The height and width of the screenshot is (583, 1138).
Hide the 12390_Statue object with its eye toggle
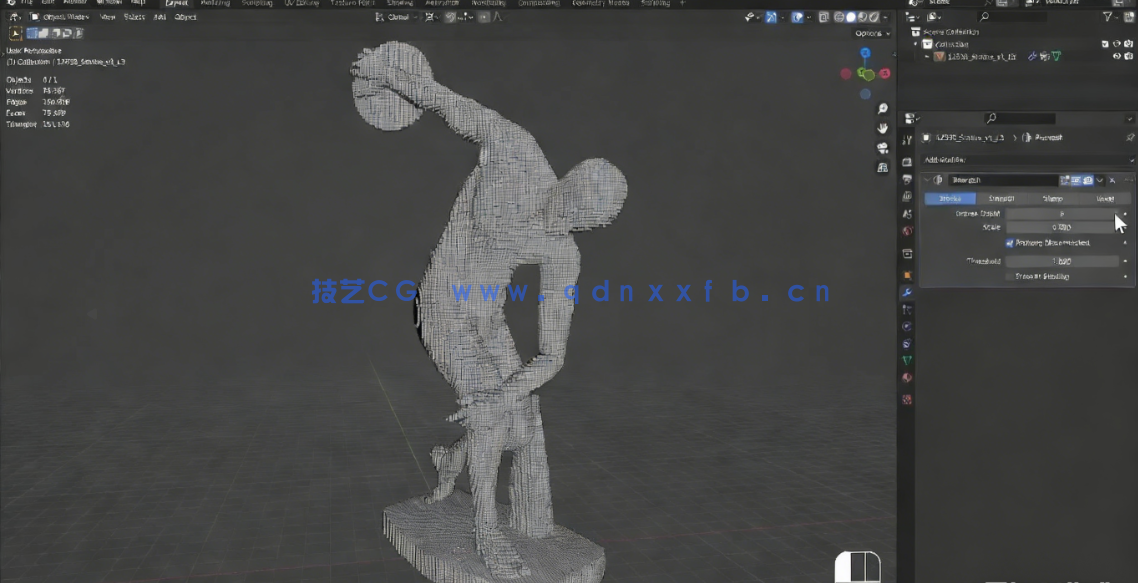coord(1117,56)
